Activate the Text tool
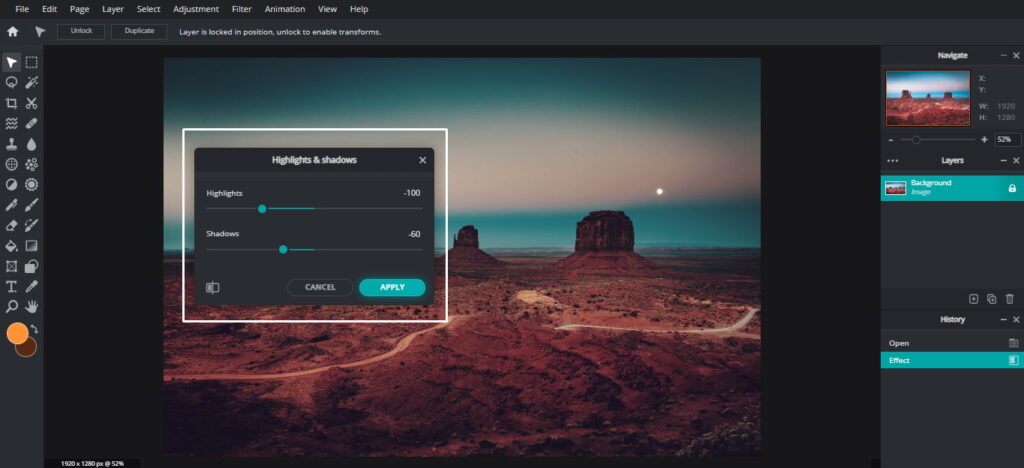Viewport: 1024px width, 468px height. point(12,286)
